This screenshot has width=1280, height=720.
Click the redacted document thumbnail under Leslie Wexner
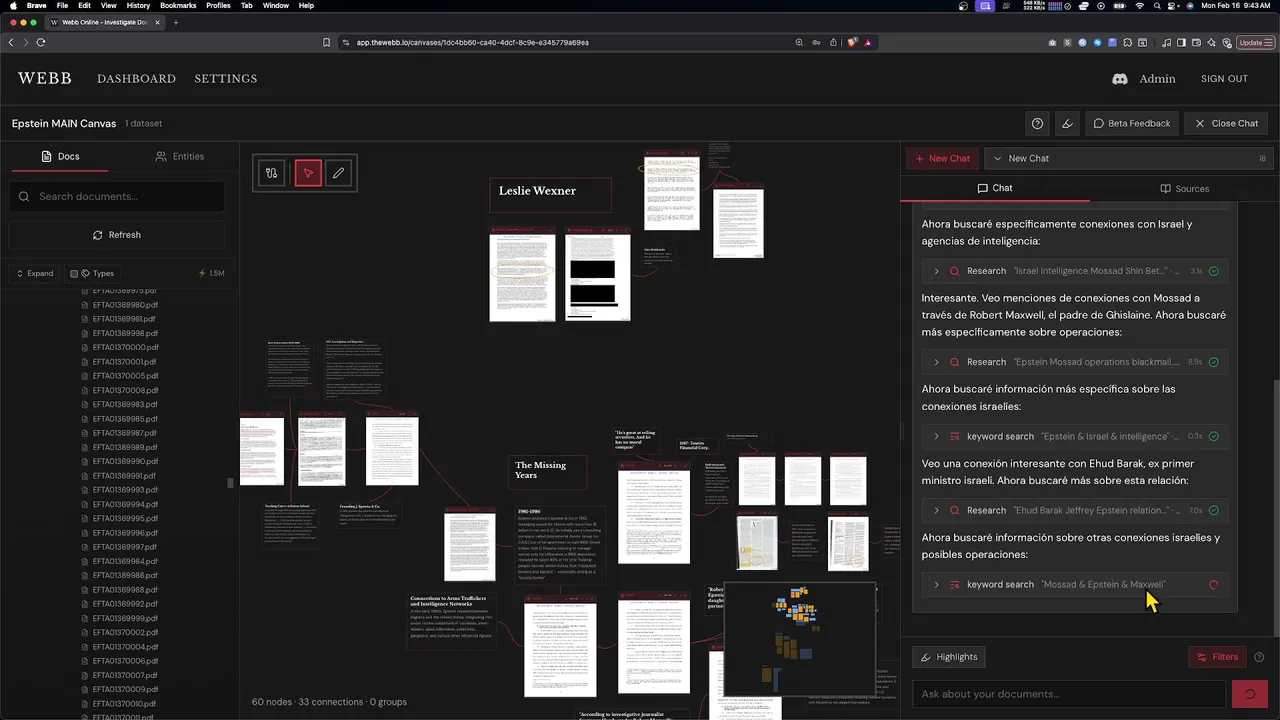point(598,275)
